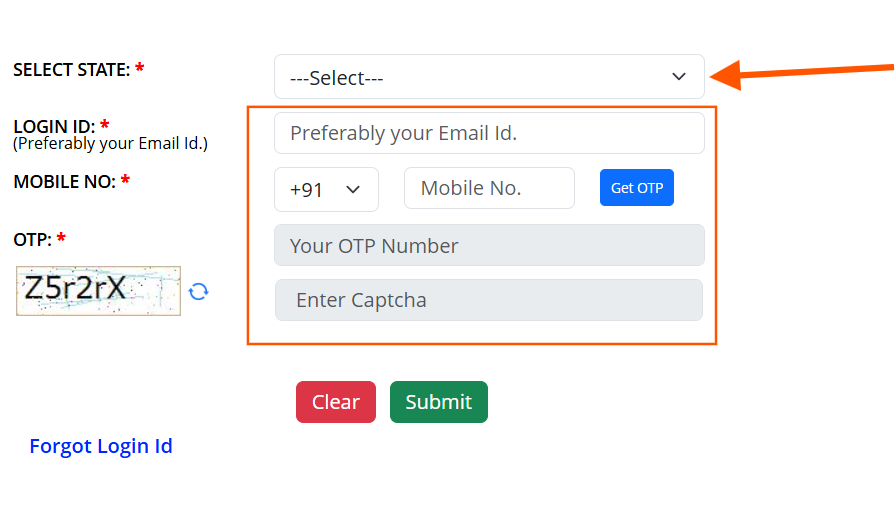
Task: Open the SELECT STATE ---Select--- dropdown
Action: [489, 76]
